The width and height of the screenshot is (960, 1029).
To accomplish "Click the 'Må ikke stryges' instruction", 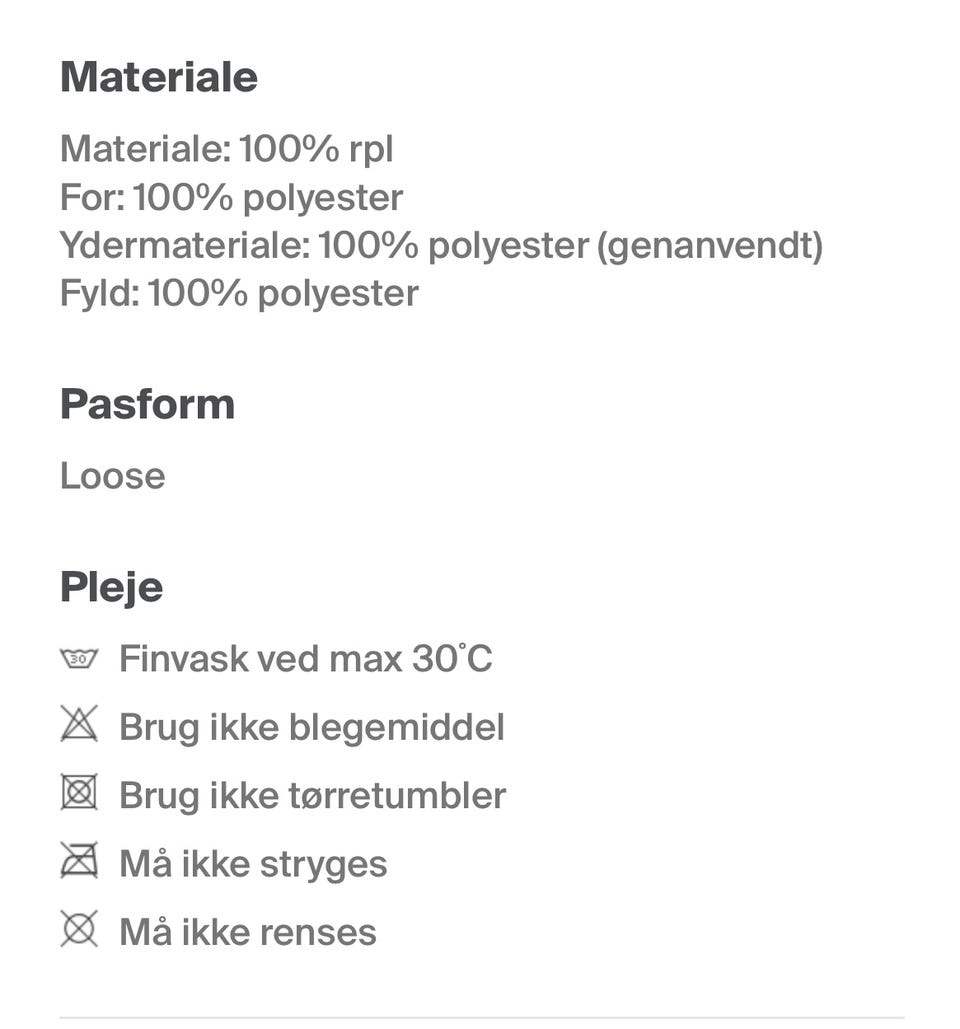I will pyautogui.click(x=253, y=863).
